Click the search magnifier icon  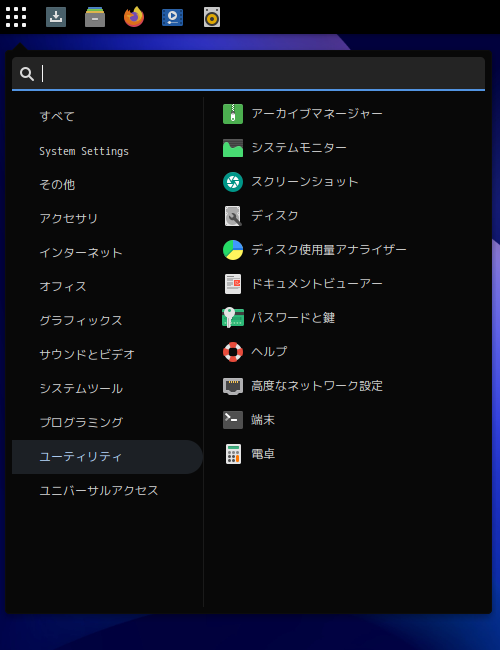click(27, 74)
